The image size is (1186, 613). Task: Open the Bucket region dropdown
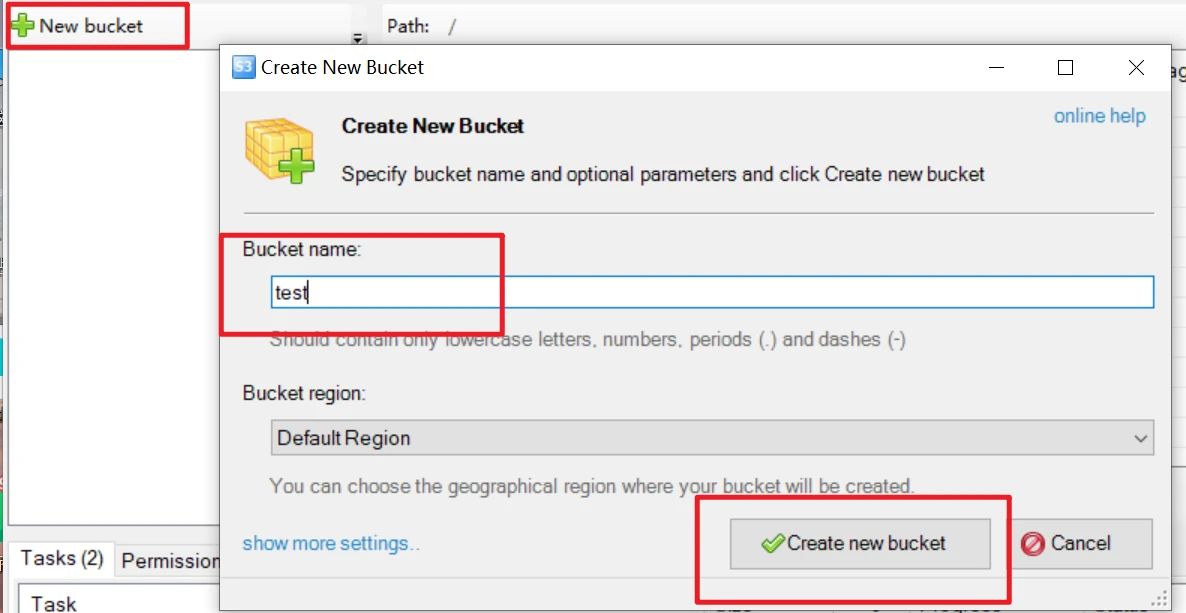point(712,438)
